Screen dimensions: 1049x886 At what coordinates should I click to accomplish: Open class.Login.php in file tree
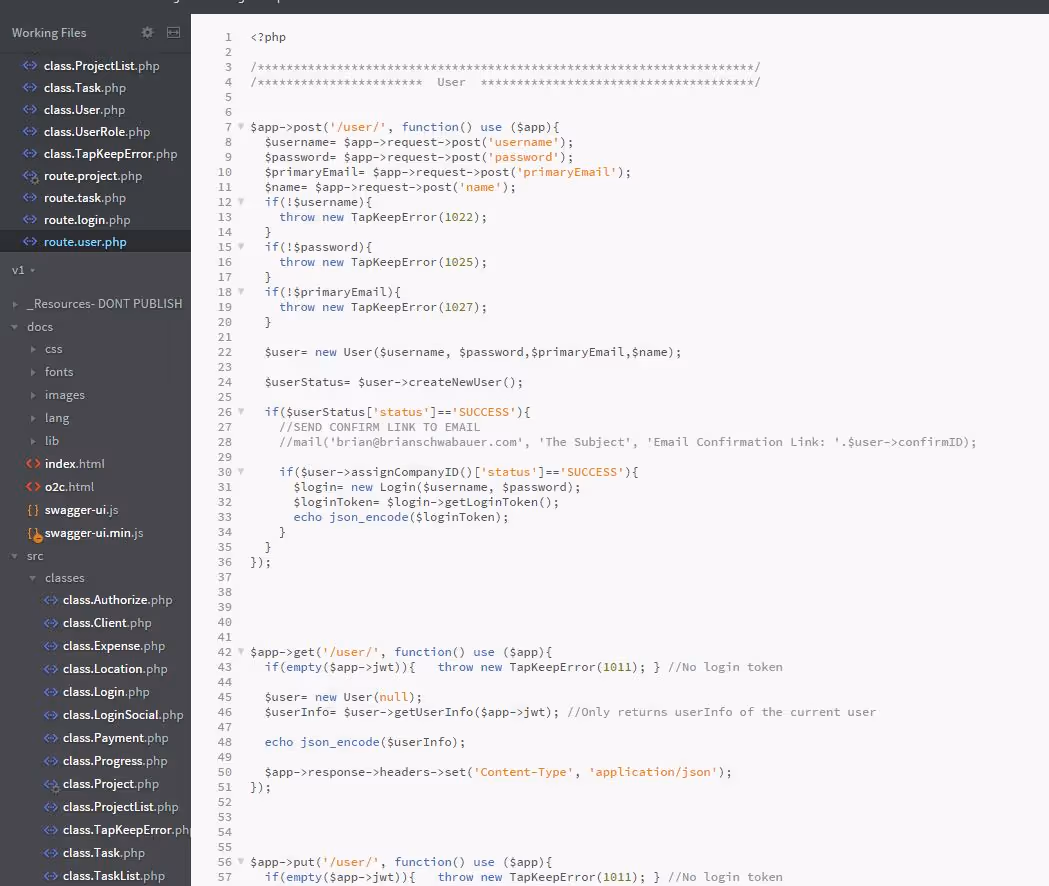coord(106,692)
